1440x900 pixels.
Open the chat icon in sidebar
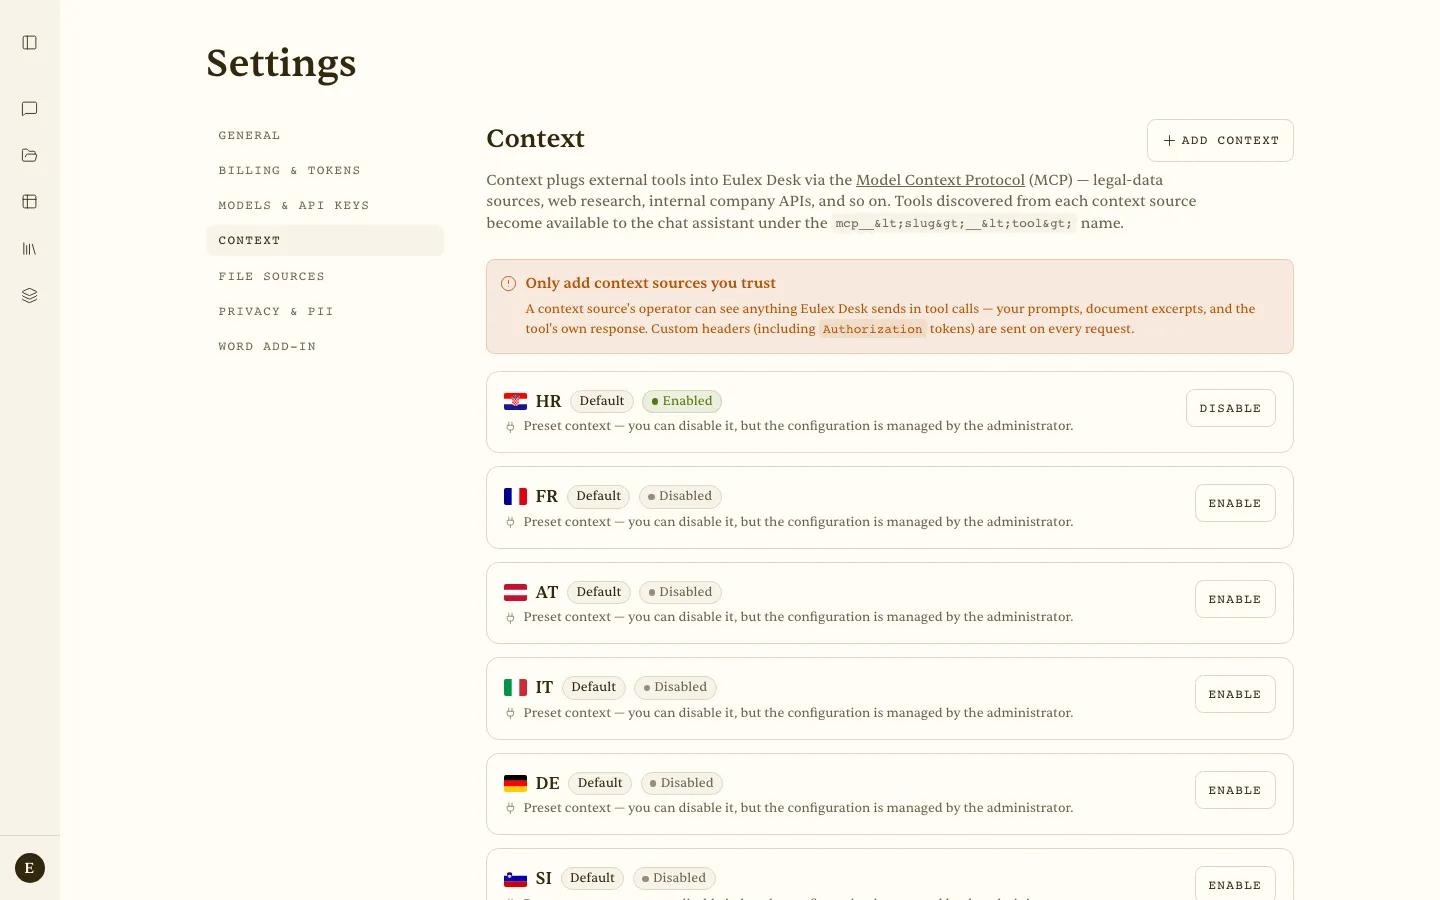point(30,109)
